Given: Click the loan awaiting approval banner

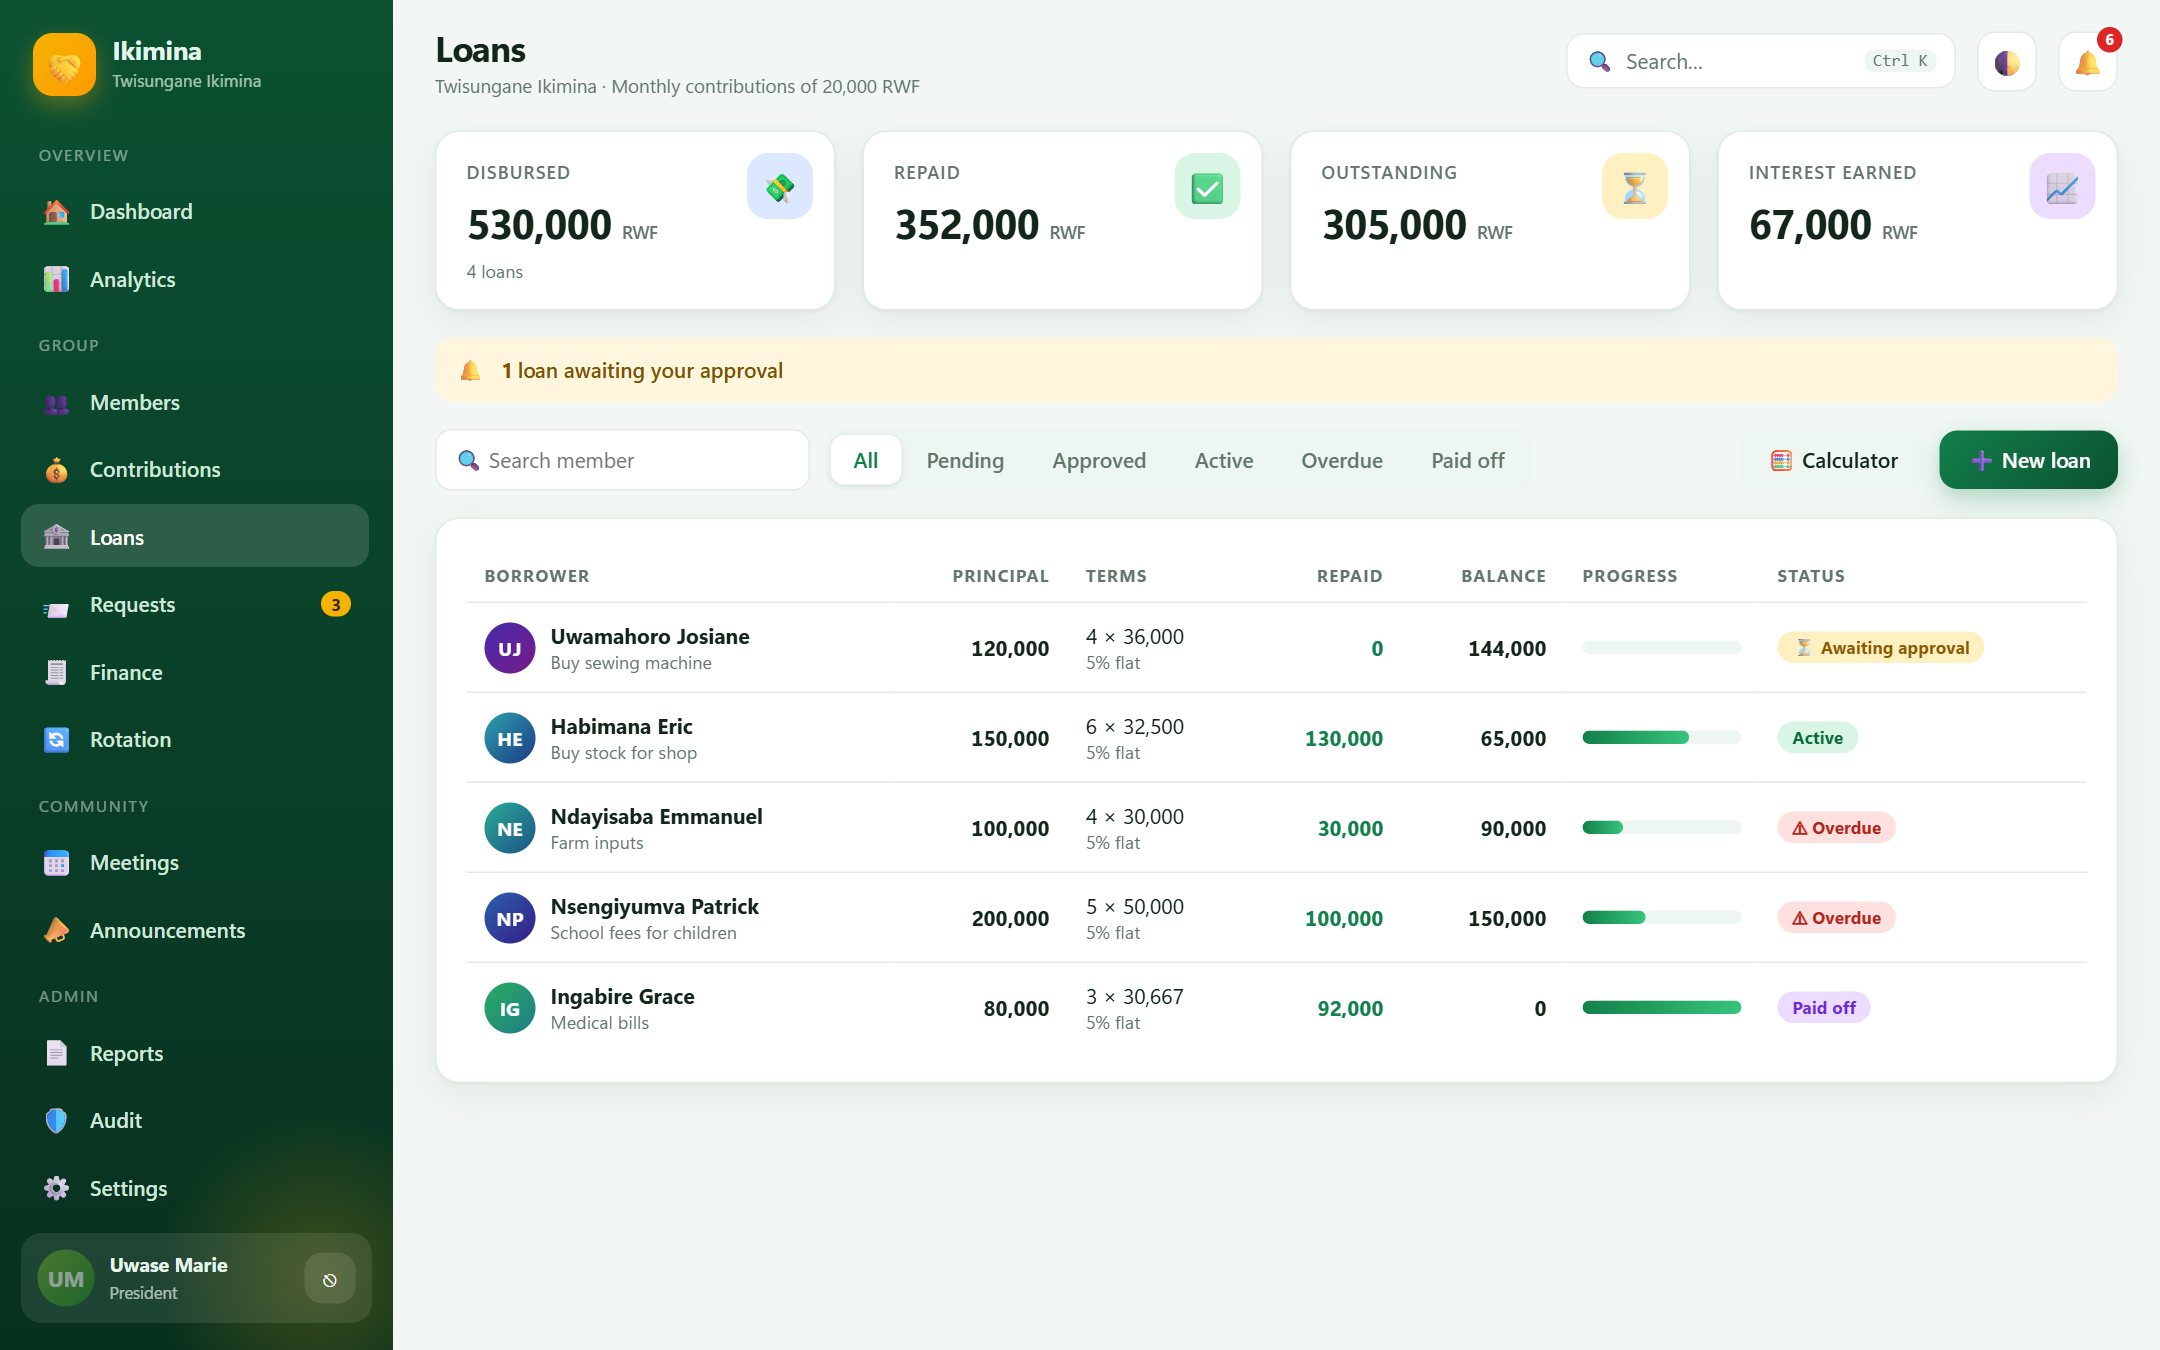Looking at the screenshot, I should click(1276, 371).
